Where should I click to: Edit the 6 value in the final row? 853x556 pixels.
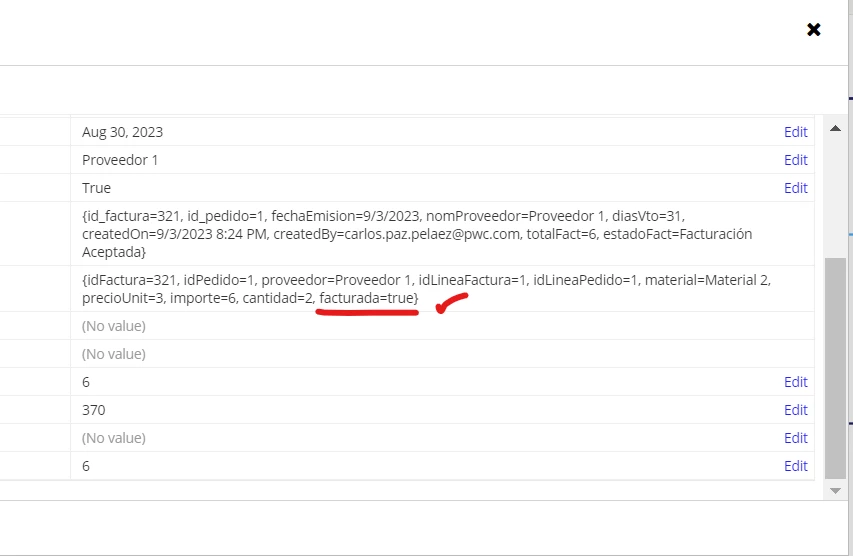click(x=795, y=466)
